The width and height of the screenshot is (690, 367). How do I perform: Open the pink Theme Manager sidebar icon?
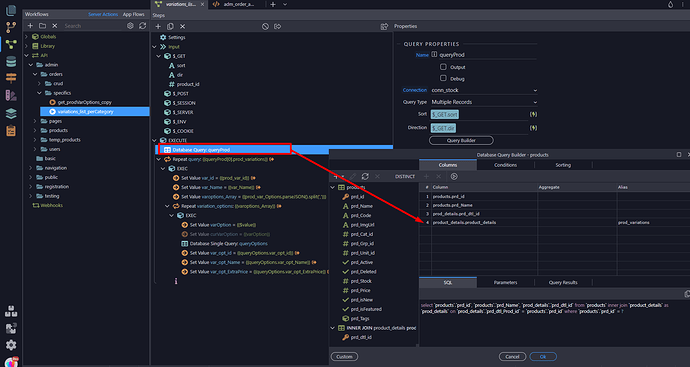pos(11,95)
